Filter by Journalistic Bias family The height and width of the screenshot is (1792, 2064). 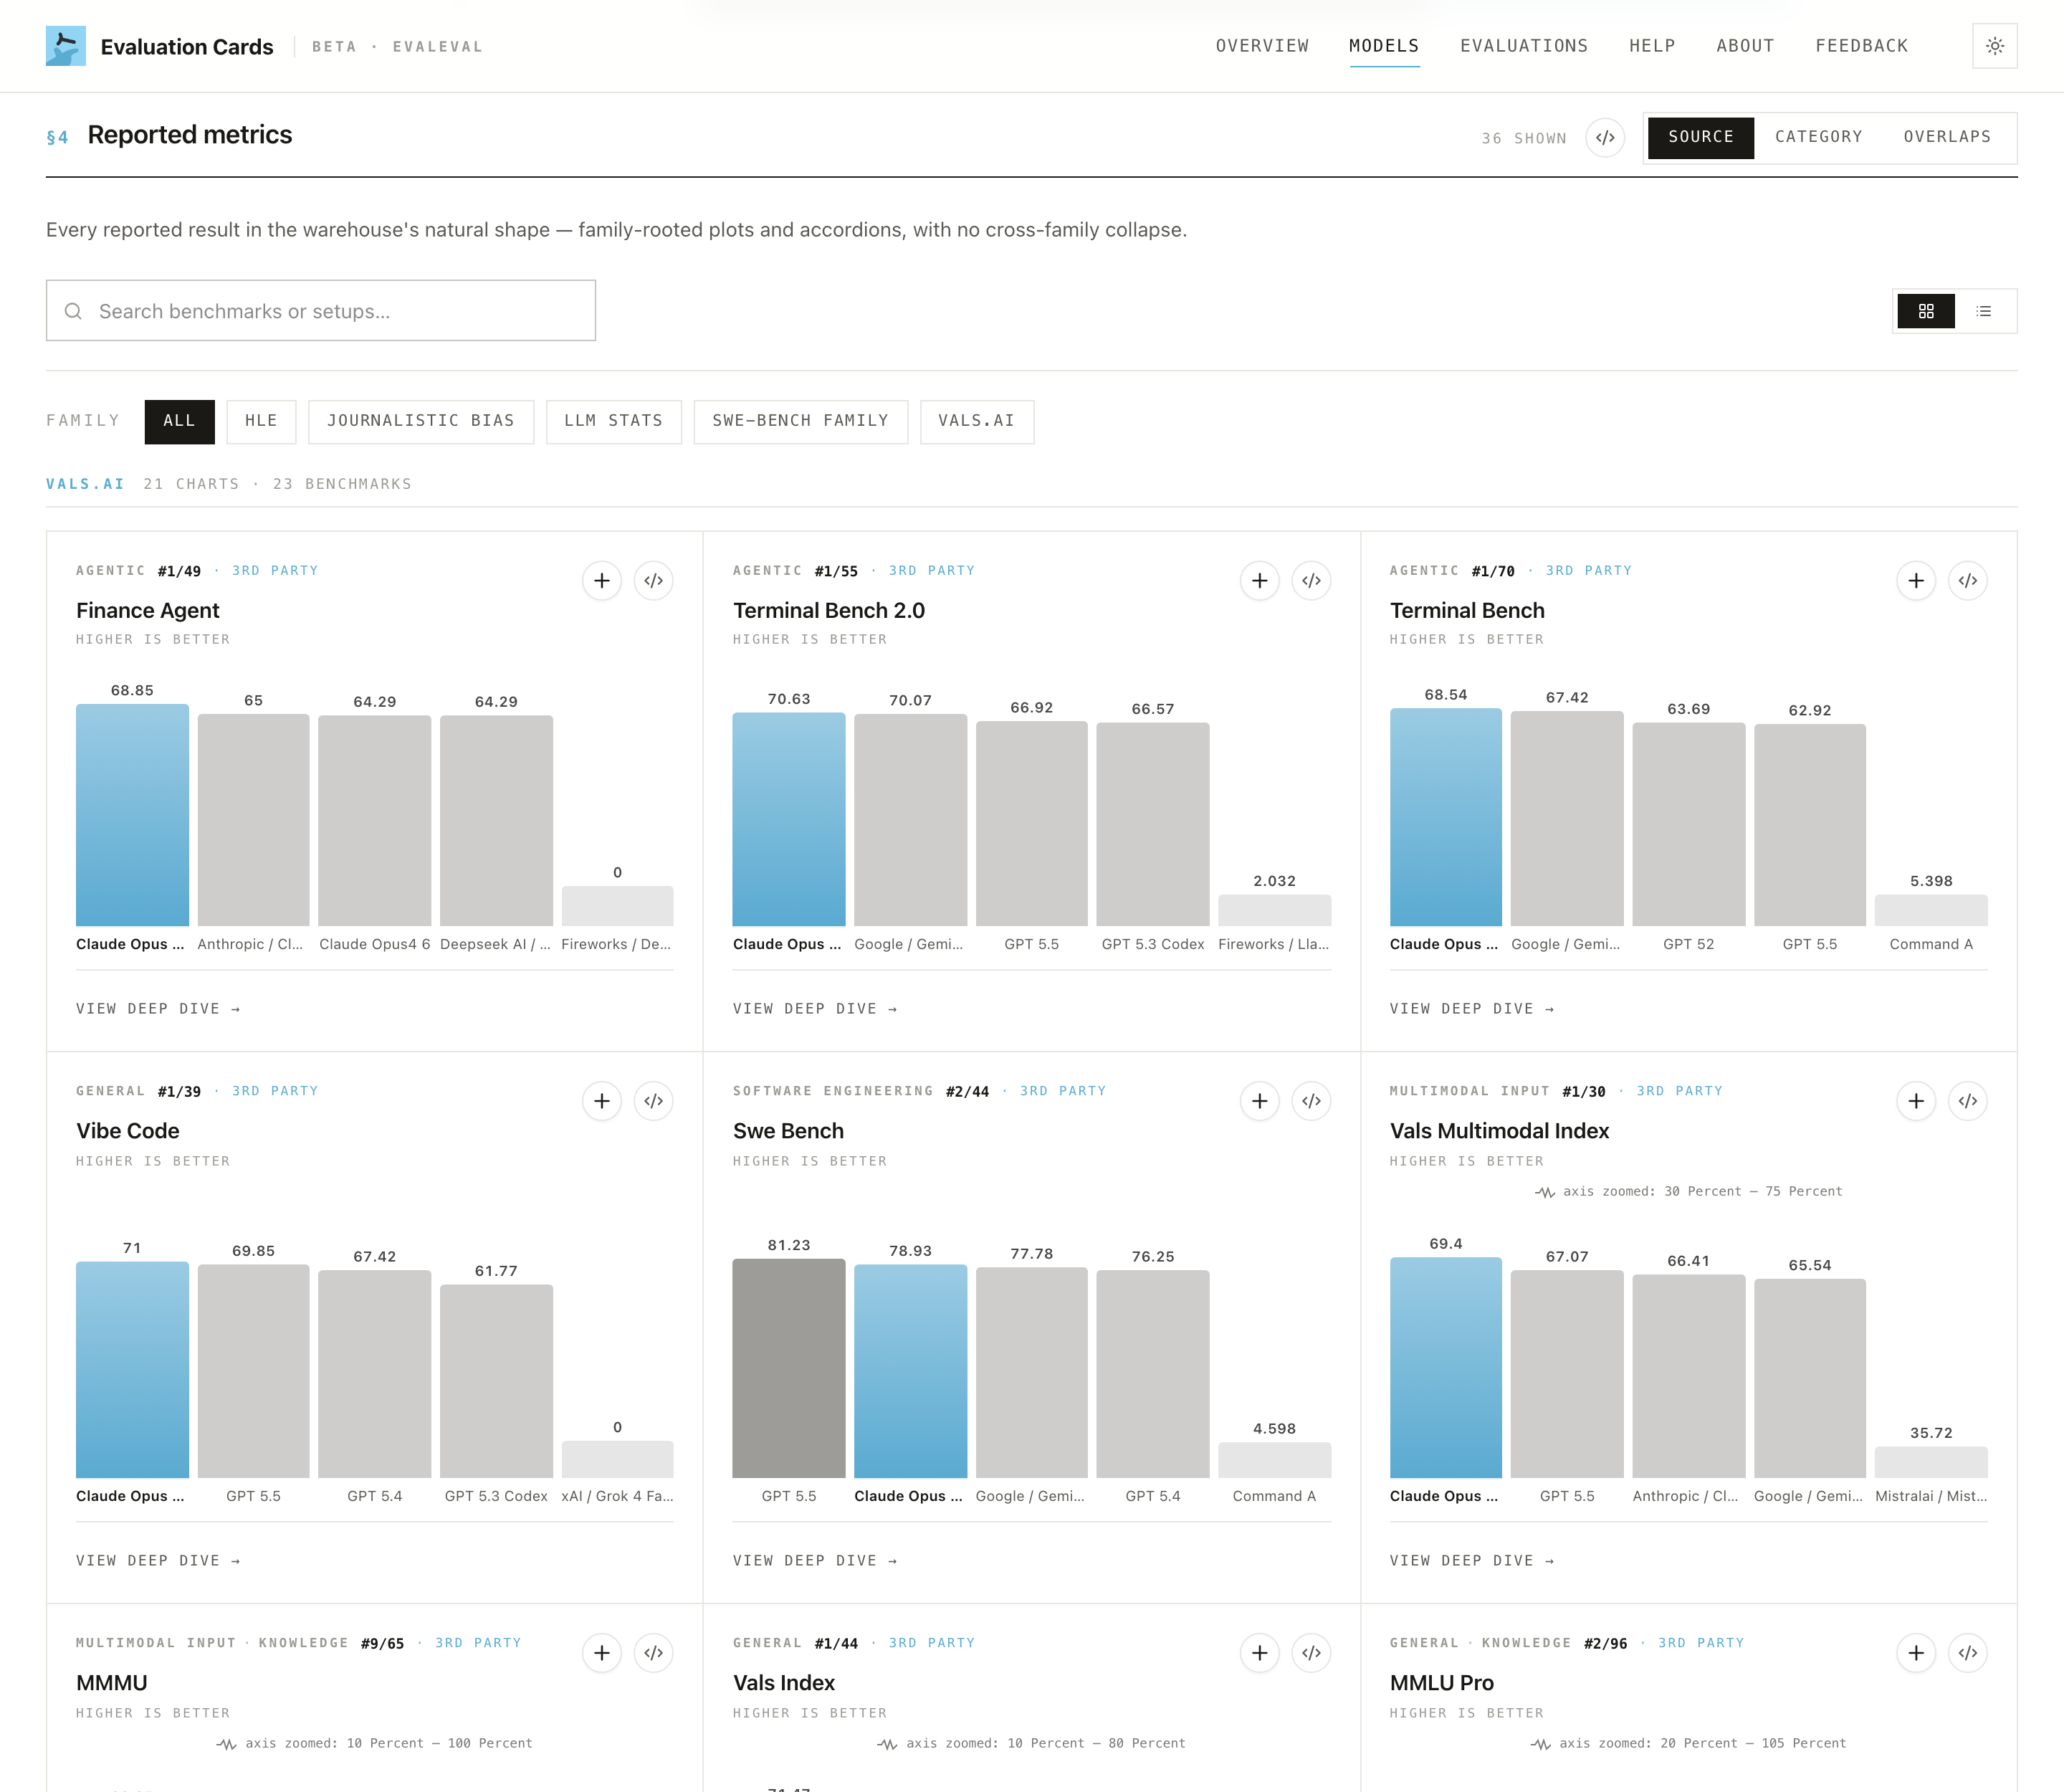coord(421,421)
